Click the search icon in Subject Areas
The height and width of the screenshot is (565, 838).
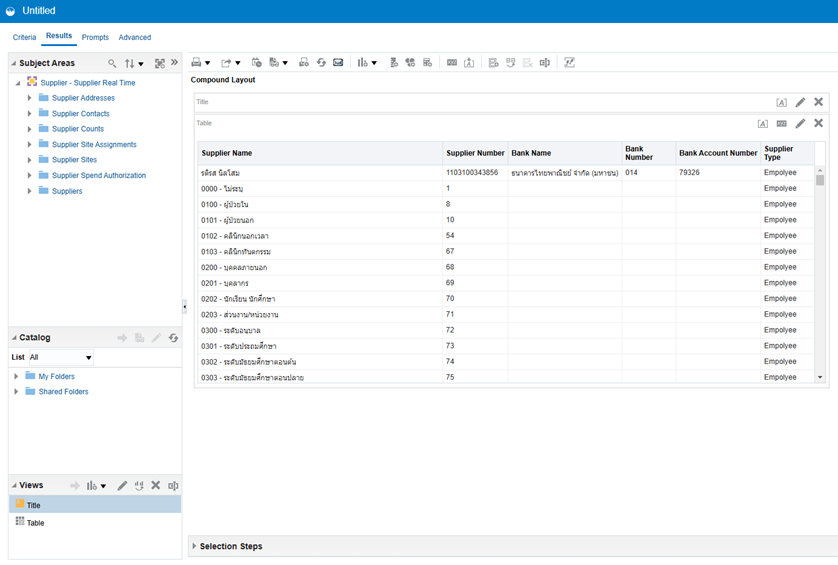(112, 63)
